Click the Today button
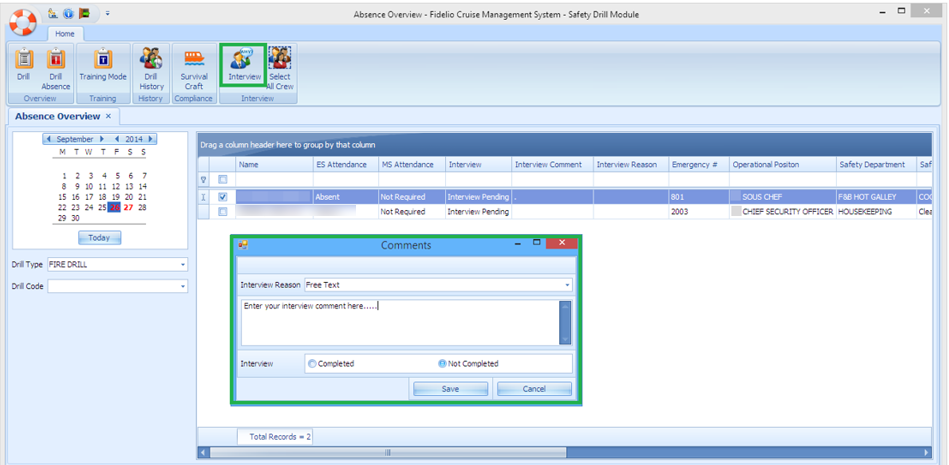Screen dimensions: 949x465 [99, 238]
